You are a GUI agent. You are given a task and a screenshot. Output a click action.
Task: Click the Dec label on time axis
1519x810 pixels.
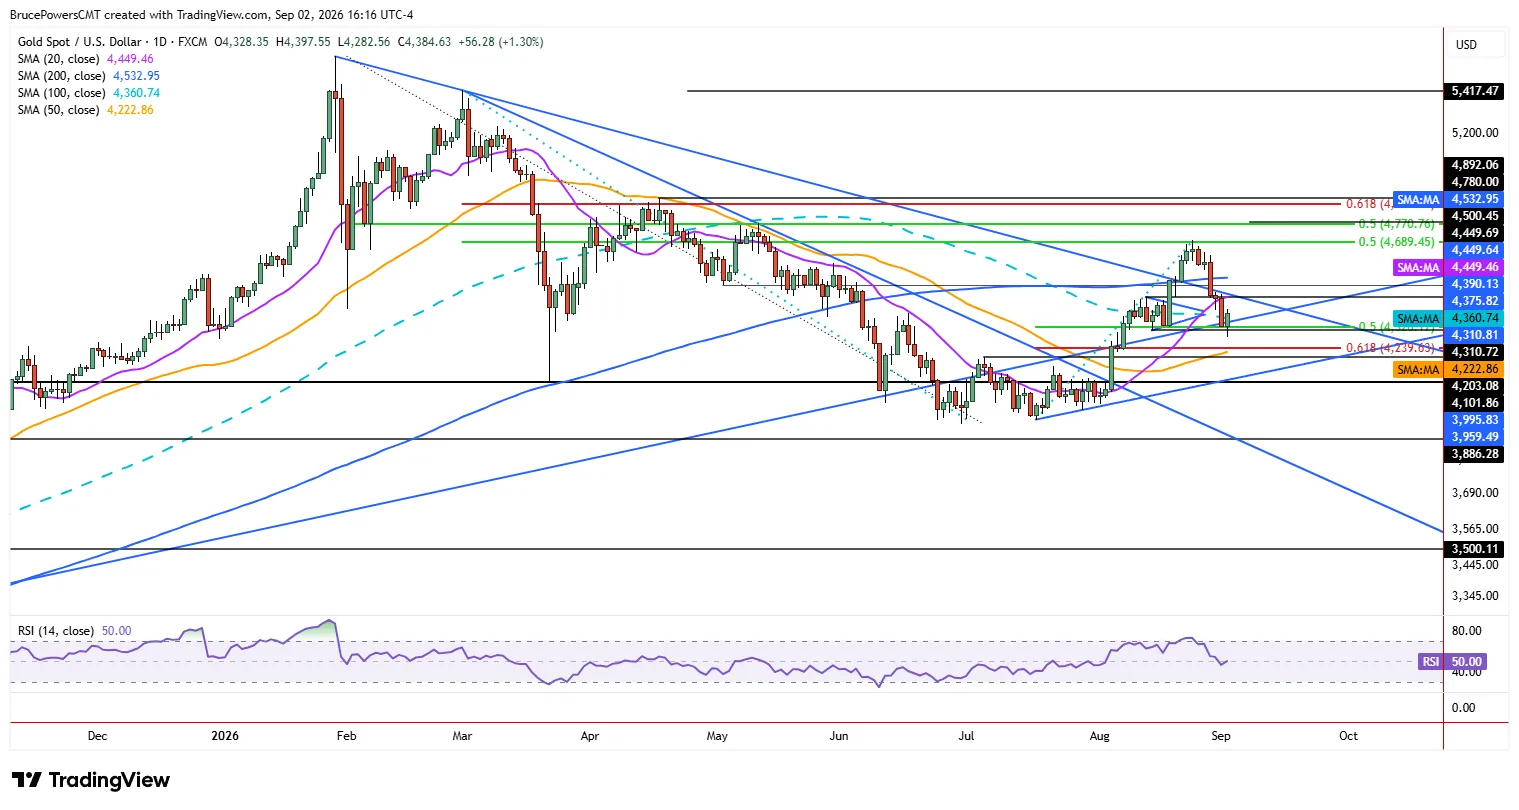tap(97, 736)
